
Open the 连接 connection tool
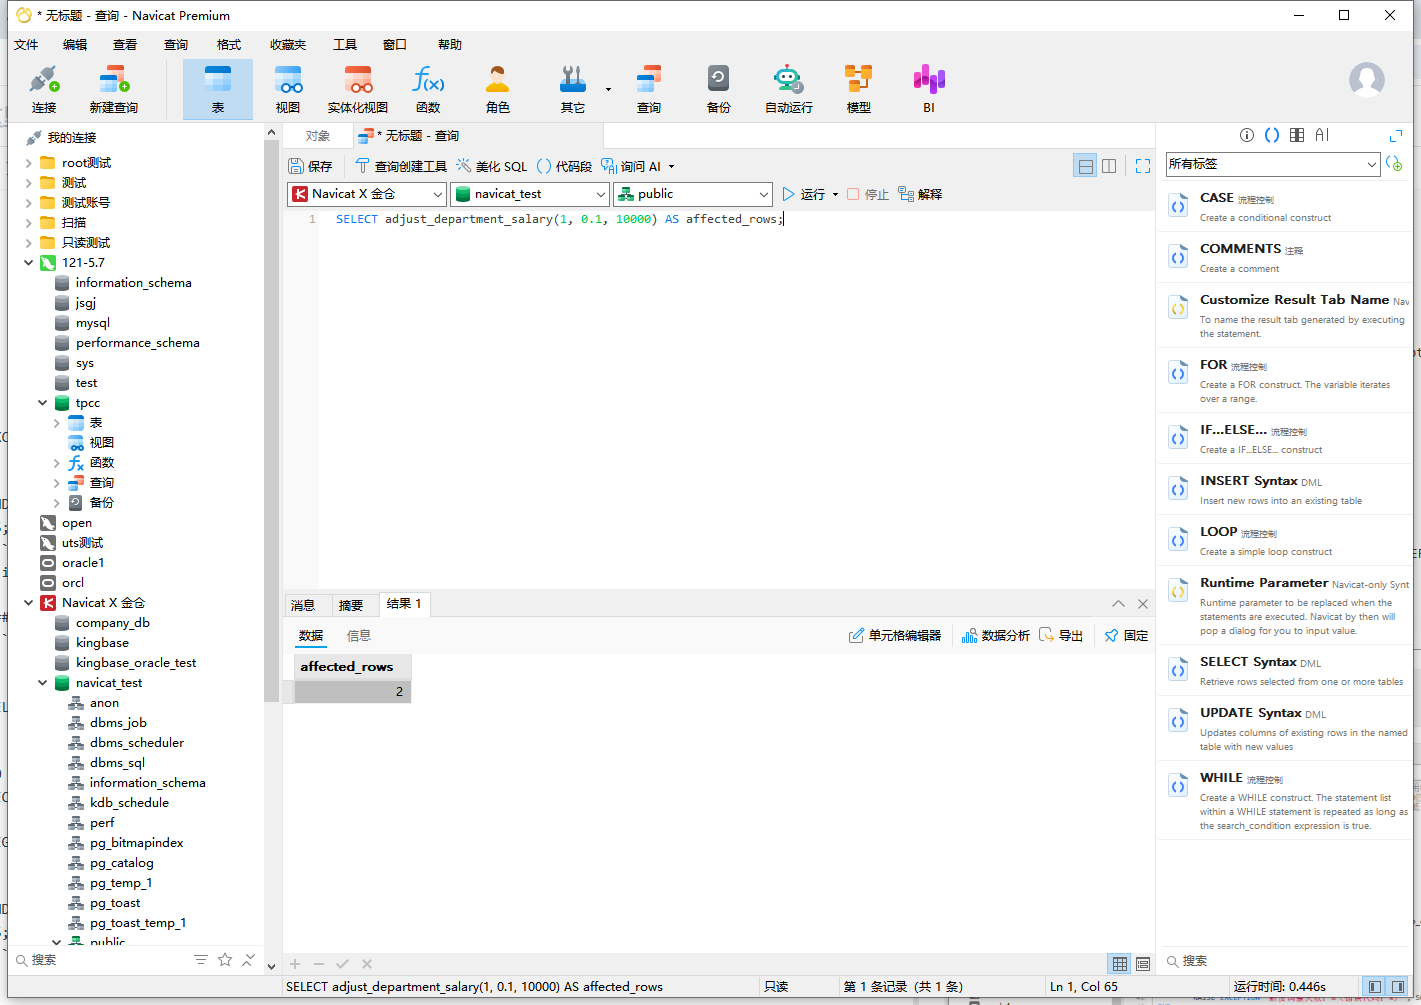44,90
